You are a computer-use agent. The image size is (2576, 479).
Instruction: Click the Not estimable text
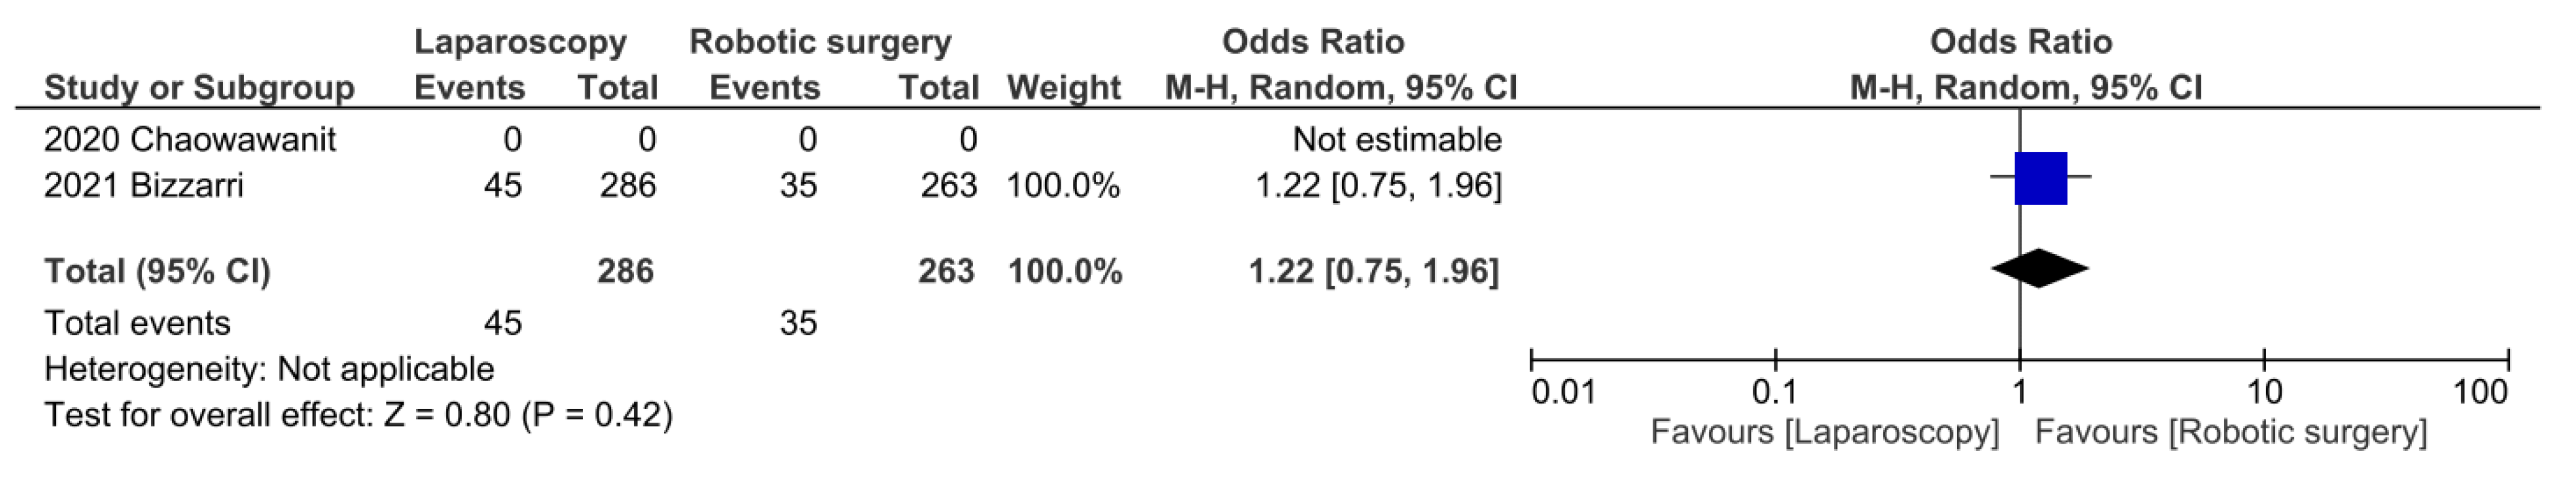[1396, 139]
